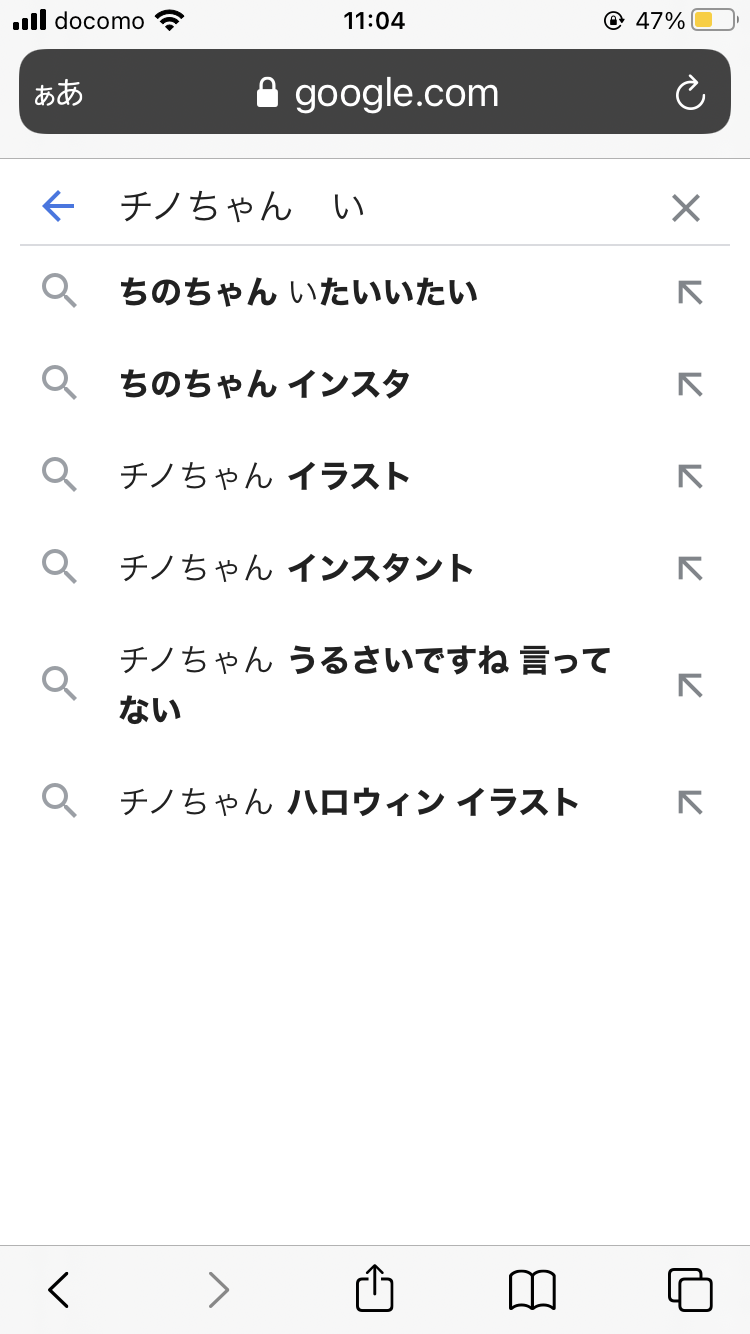Show open tabs overview icon
The height and width of the screenshot is (1334, 750).
pyautogui.click(x=690, y=1289)
